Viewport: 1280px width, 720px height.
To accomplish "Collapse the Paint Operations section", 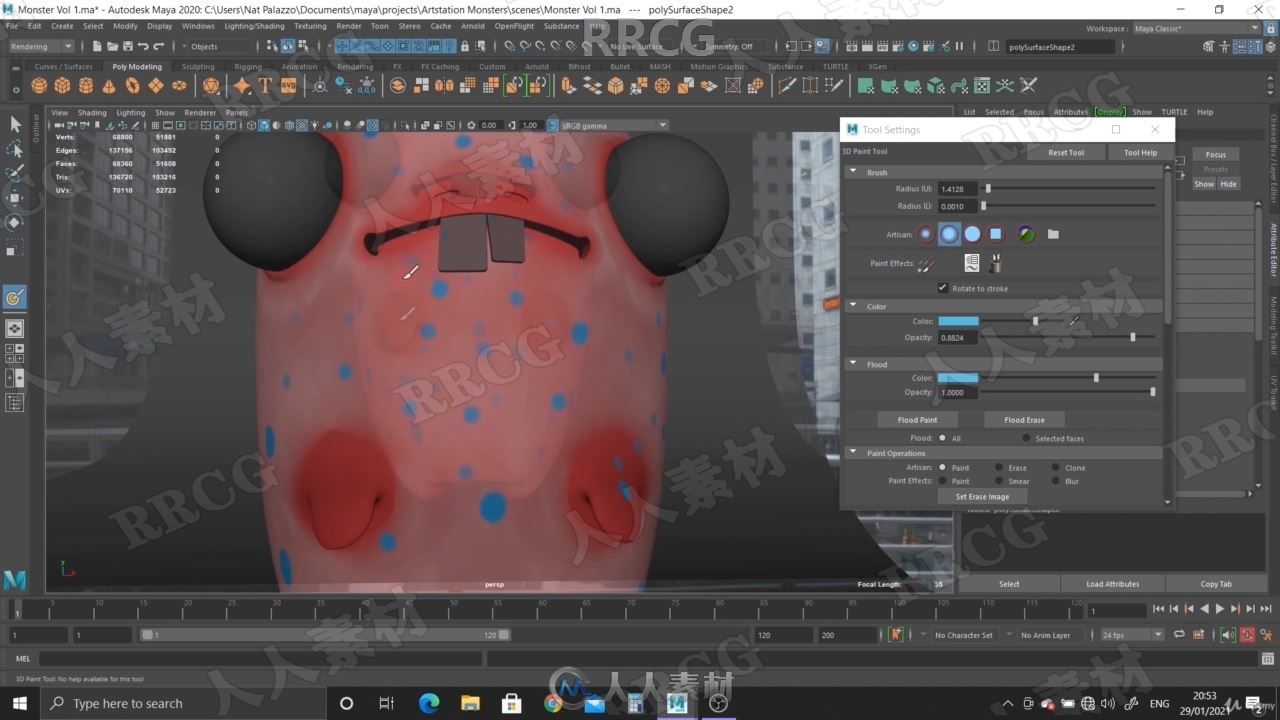I will pos(853,453).
